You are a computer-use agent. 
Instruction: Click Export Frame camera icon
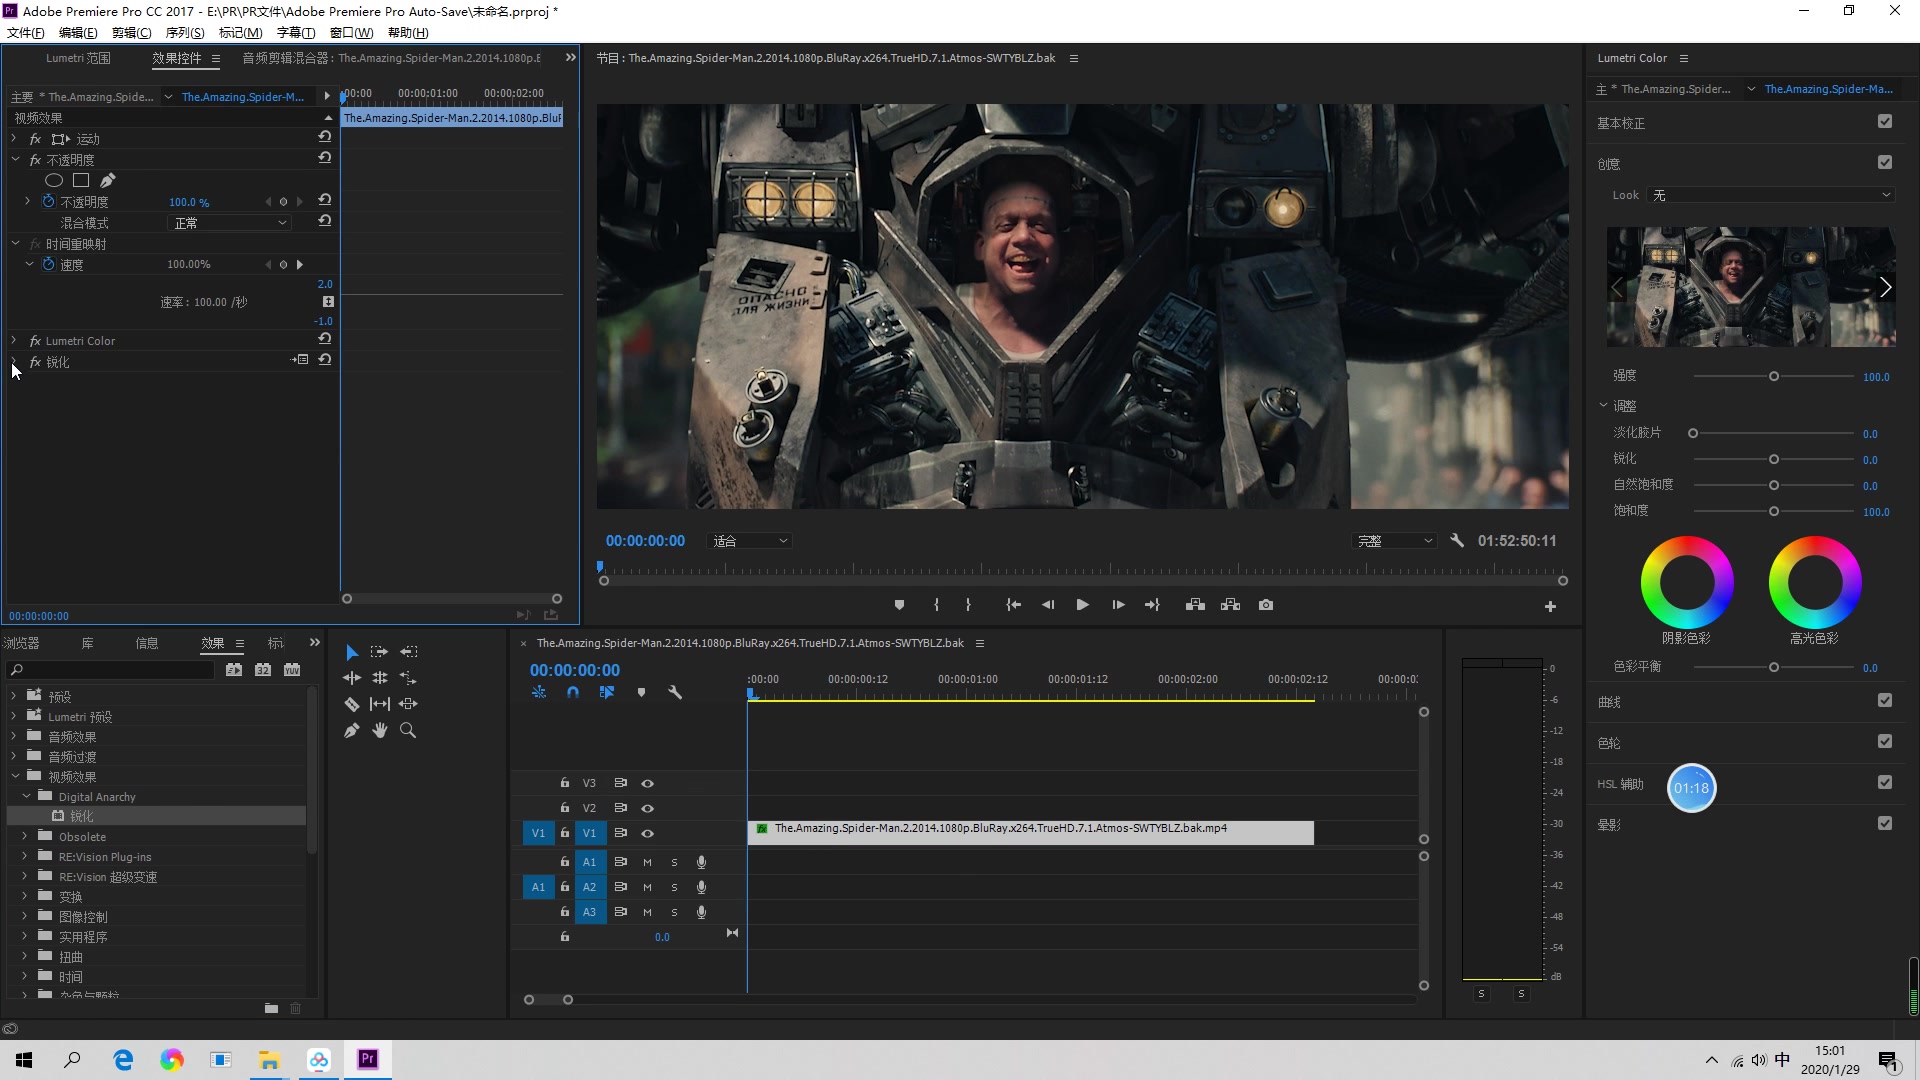tap(1266, 605)
